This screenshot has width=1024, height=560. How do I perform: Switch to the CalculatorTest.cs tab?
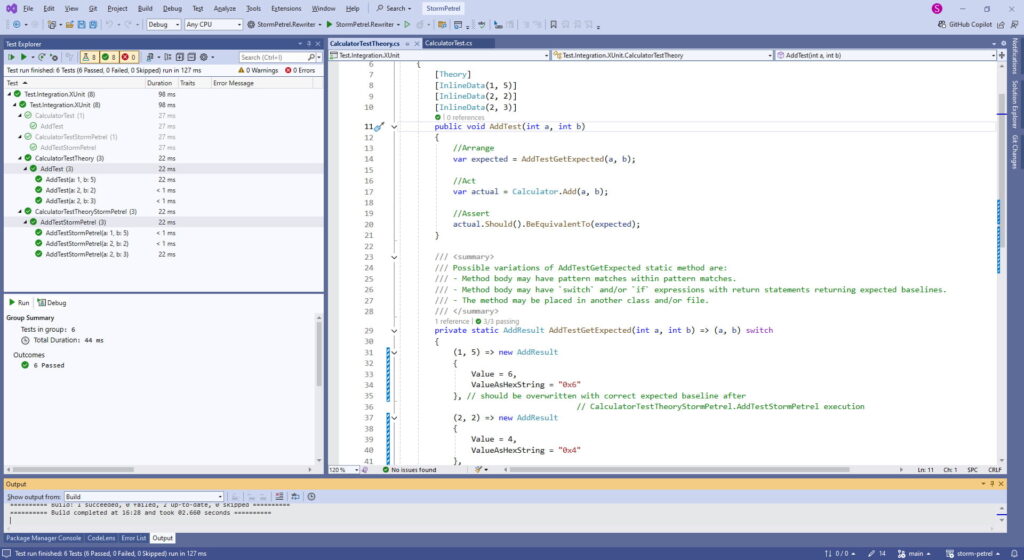tap(448, 43)
